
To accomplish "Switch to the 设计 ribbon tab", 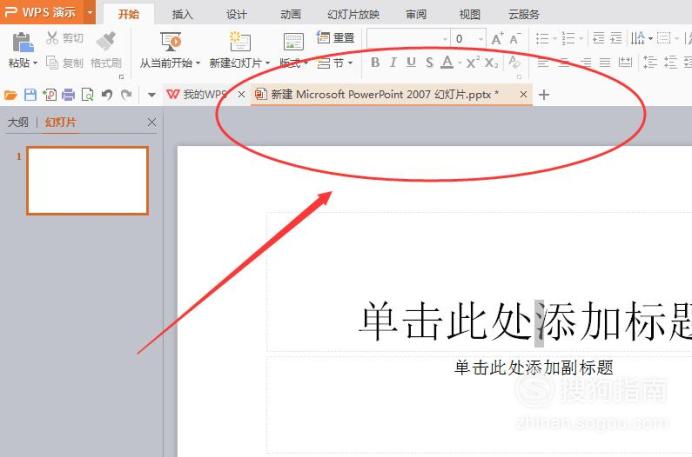I will (237, 15).
